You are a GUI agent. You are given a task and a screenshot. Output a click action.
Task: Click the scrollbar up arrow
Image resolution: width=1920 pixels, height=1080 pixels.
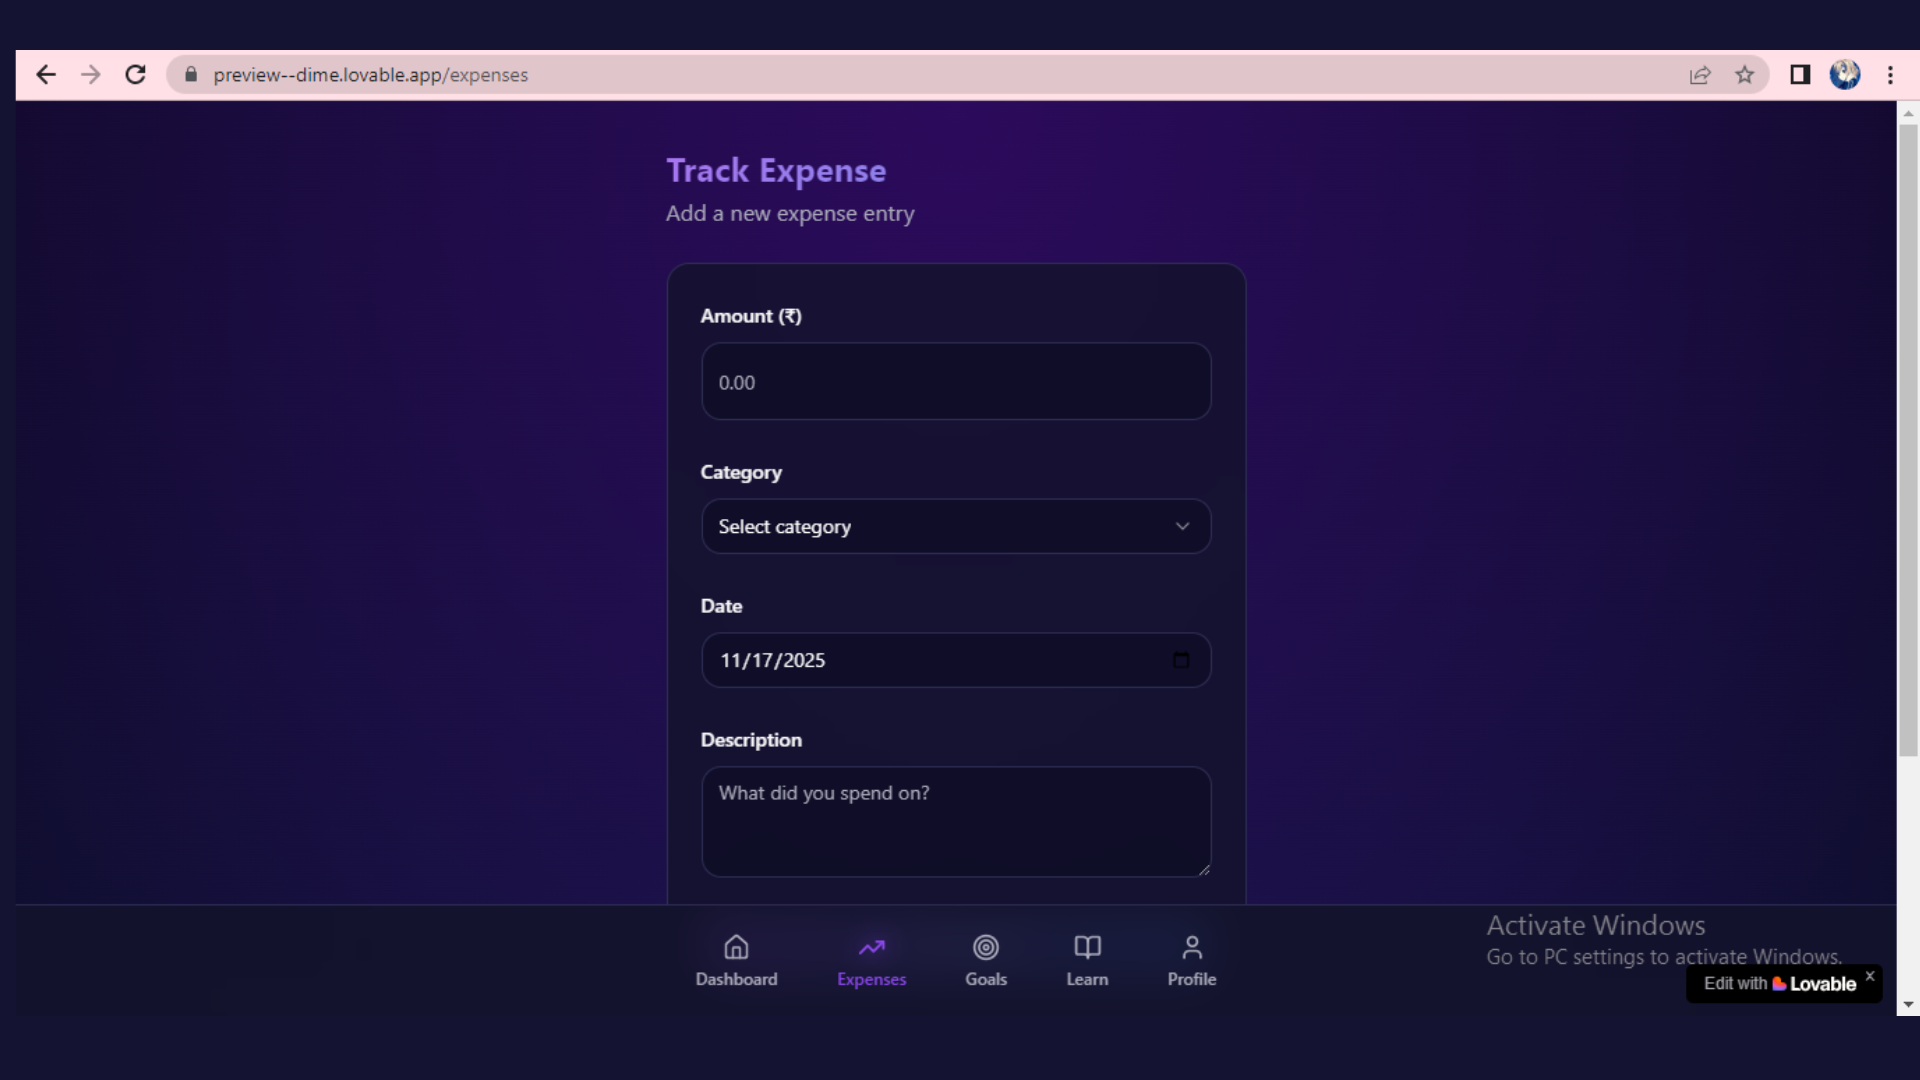tap(1908, 113)
